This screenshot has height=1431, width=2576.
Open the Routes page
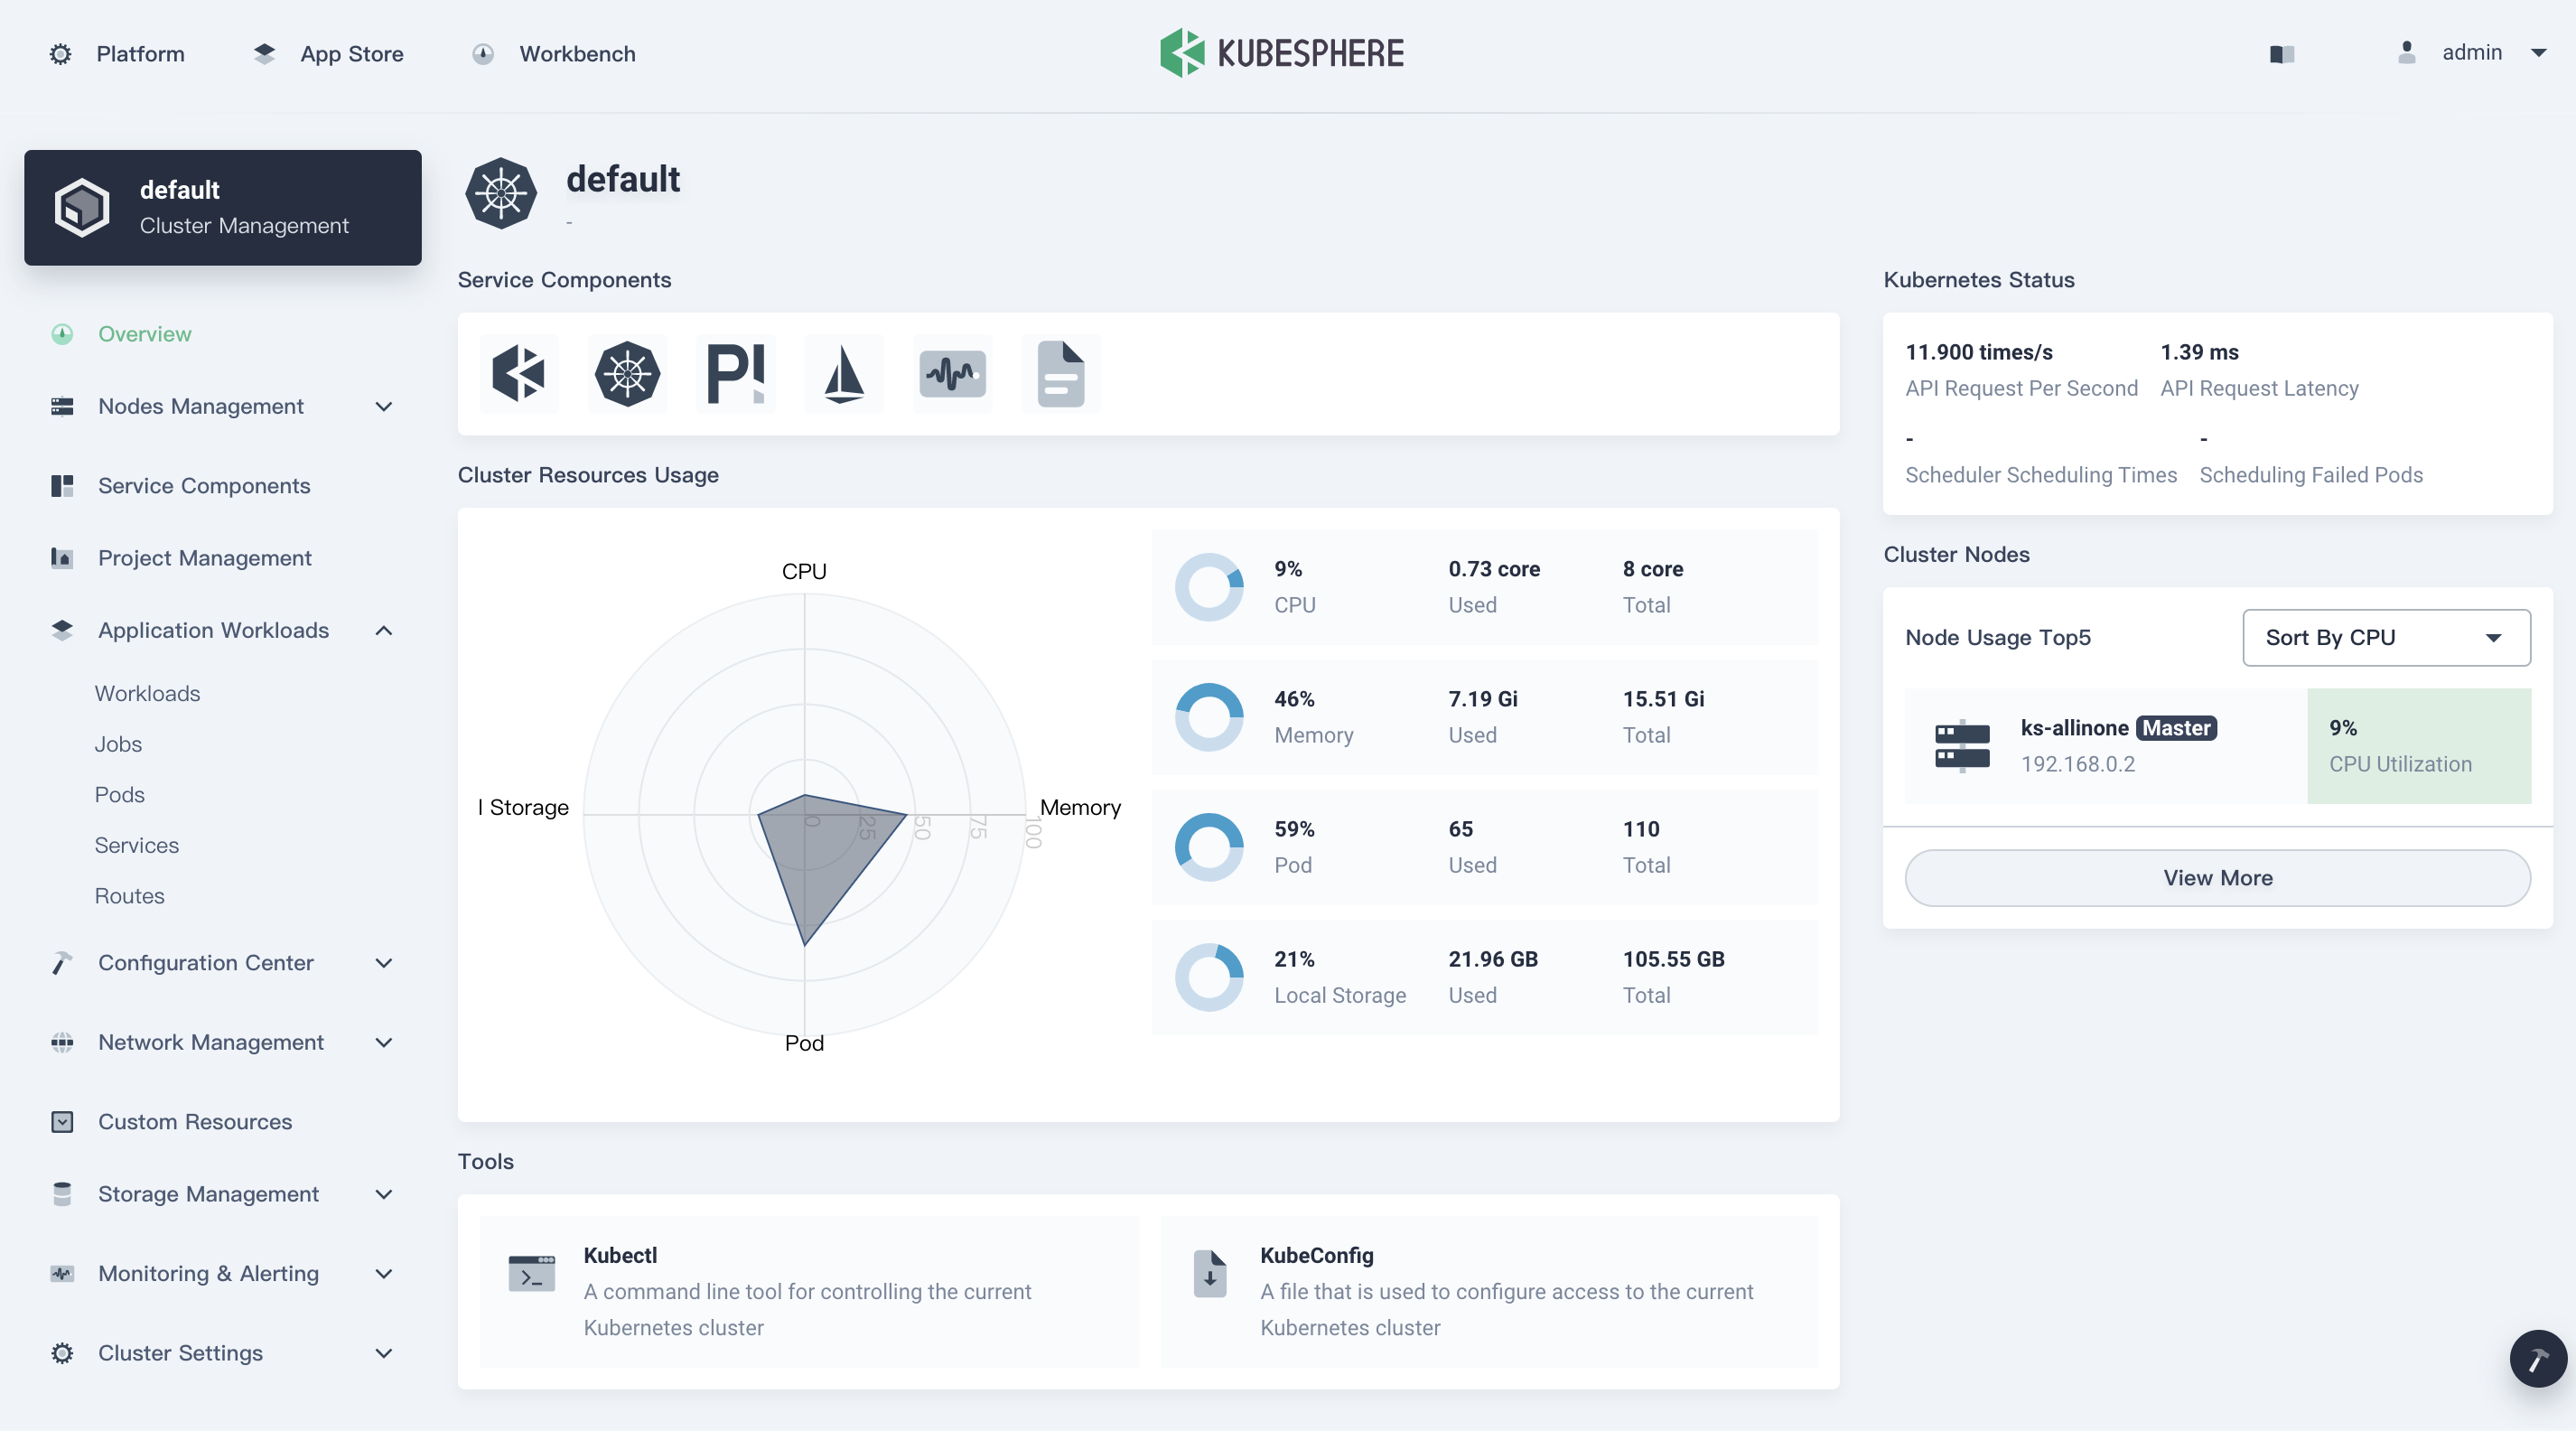129,896
